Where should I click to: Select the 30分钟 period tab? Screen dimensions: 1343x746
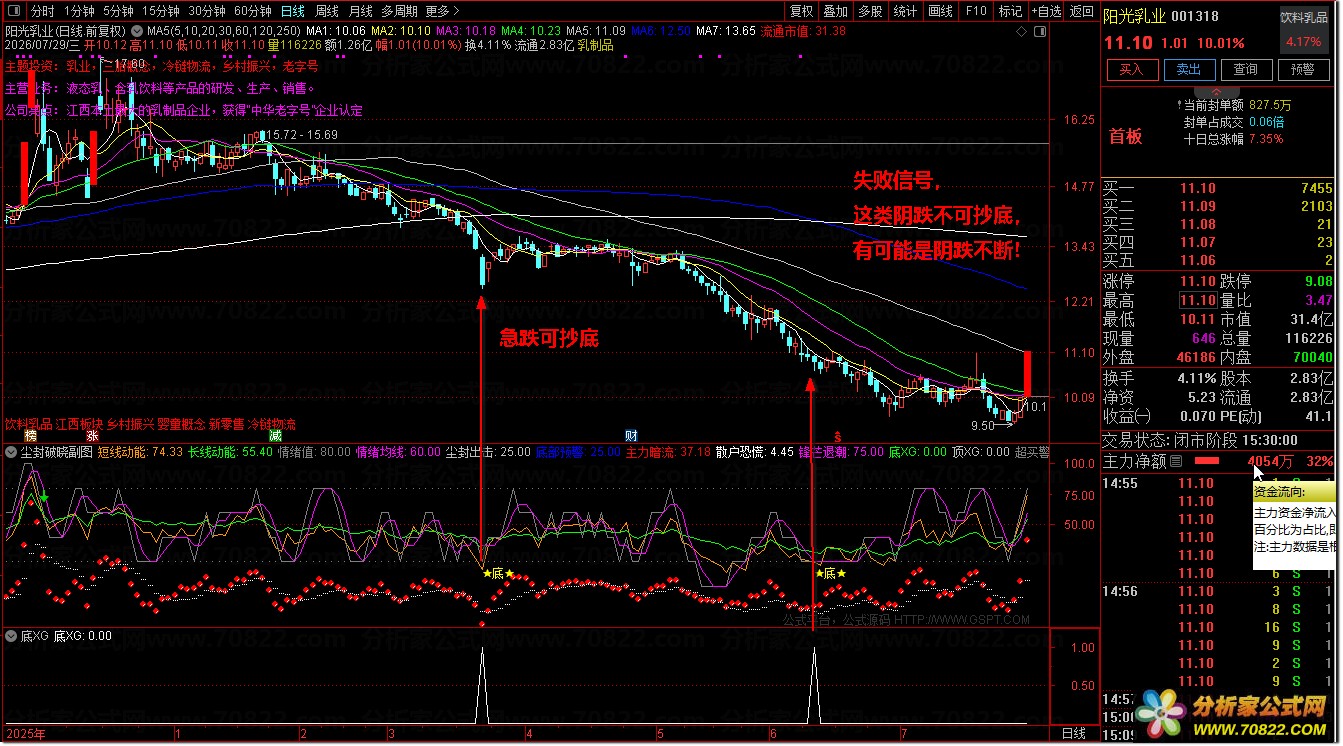click(207, 11)
